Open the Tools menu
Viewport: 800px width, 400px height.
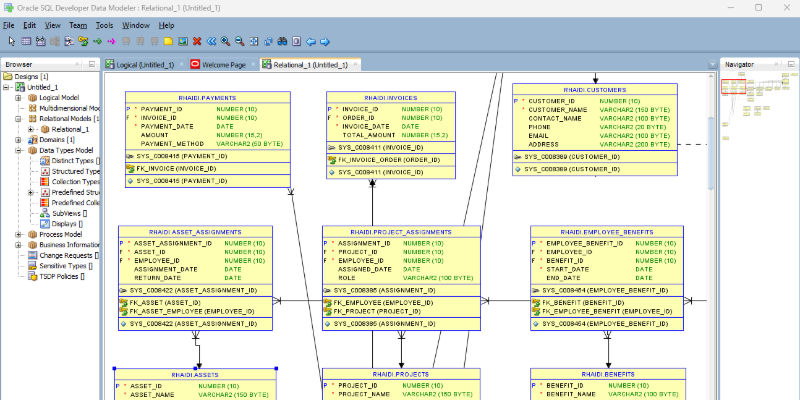pos(105,25)
